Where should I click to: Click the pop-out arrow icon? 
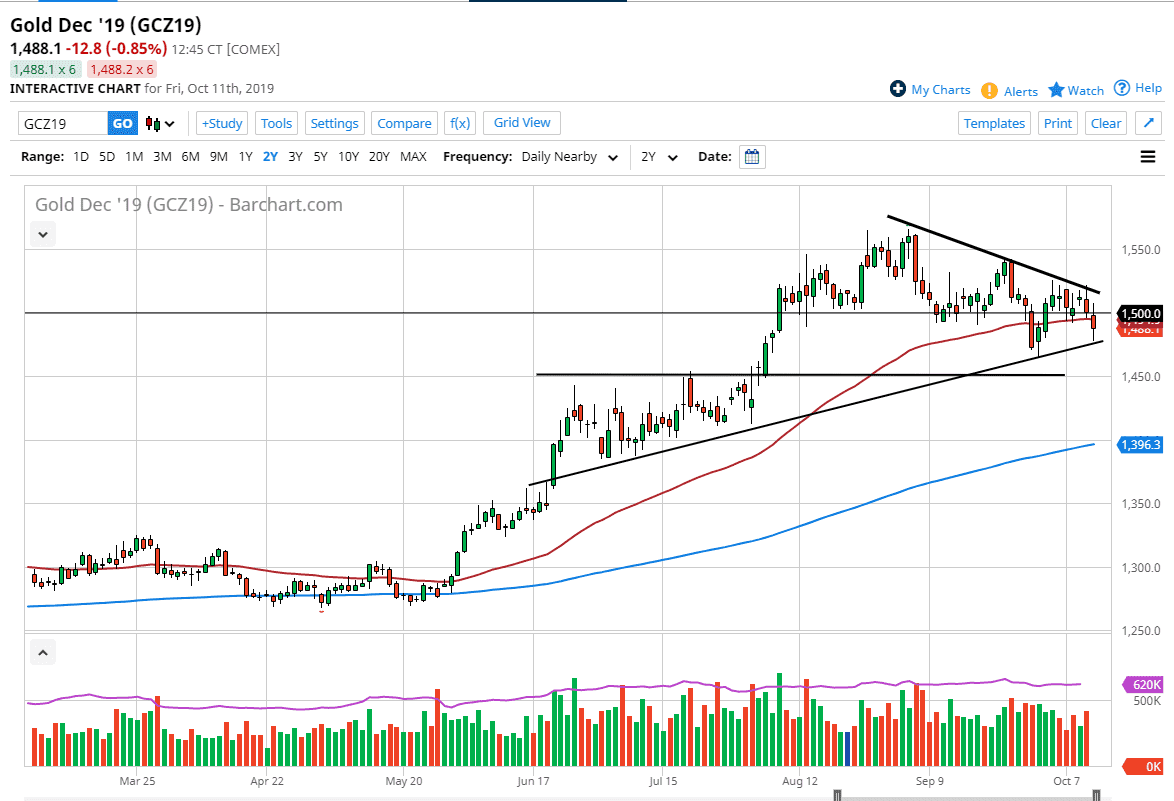coord(1148,122)
